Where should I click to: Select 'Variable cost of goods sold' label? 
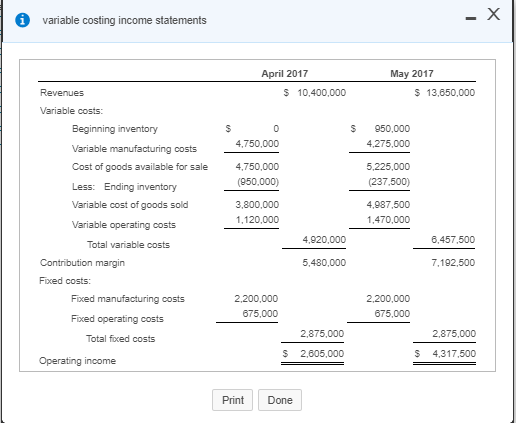tap(130, 205)
